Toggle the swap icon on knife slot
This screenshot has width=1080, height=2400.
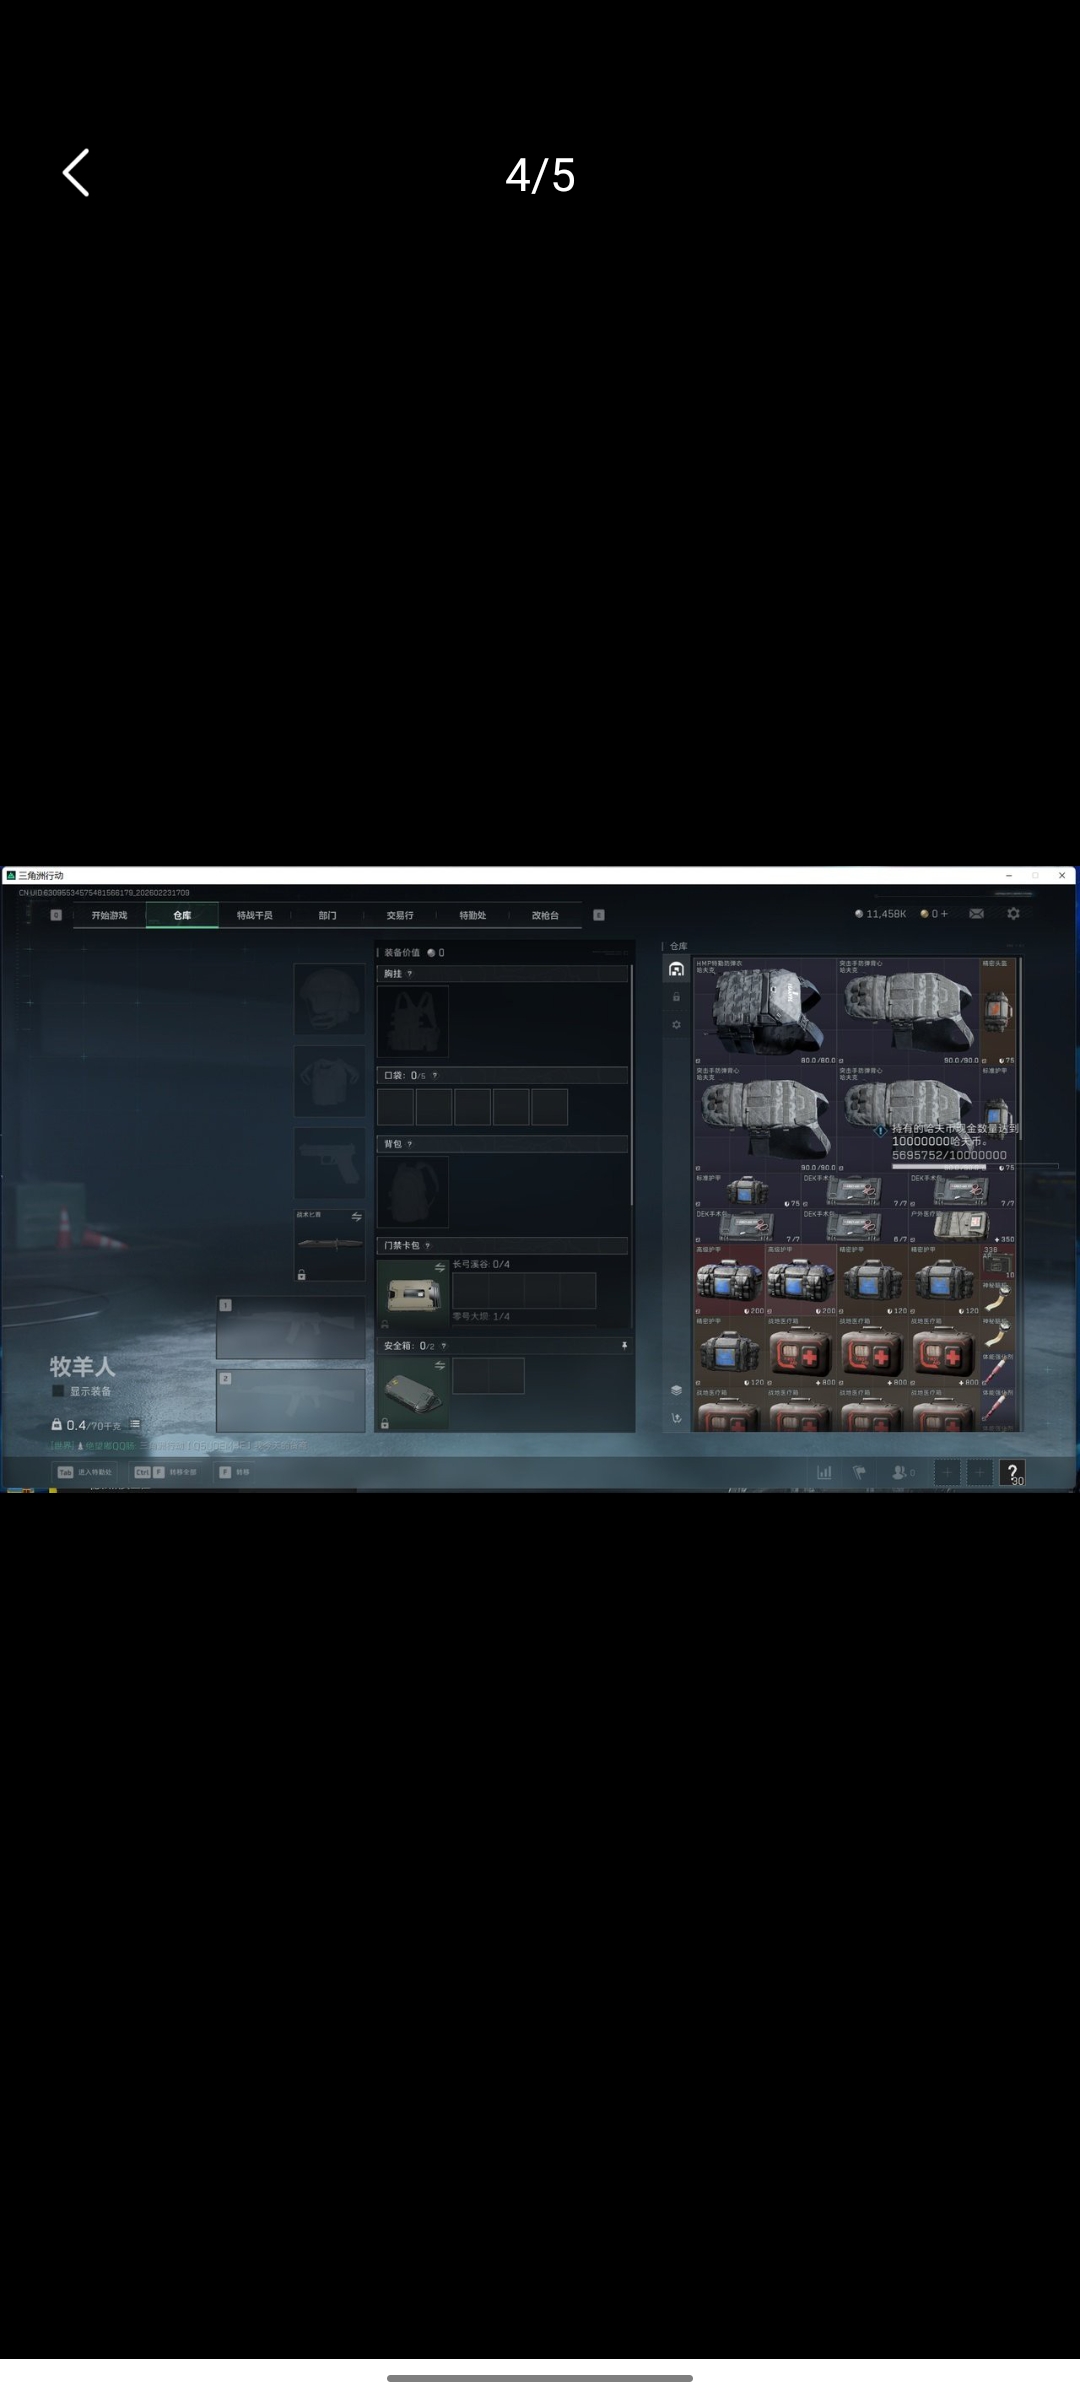click(x=356, y=1217)
